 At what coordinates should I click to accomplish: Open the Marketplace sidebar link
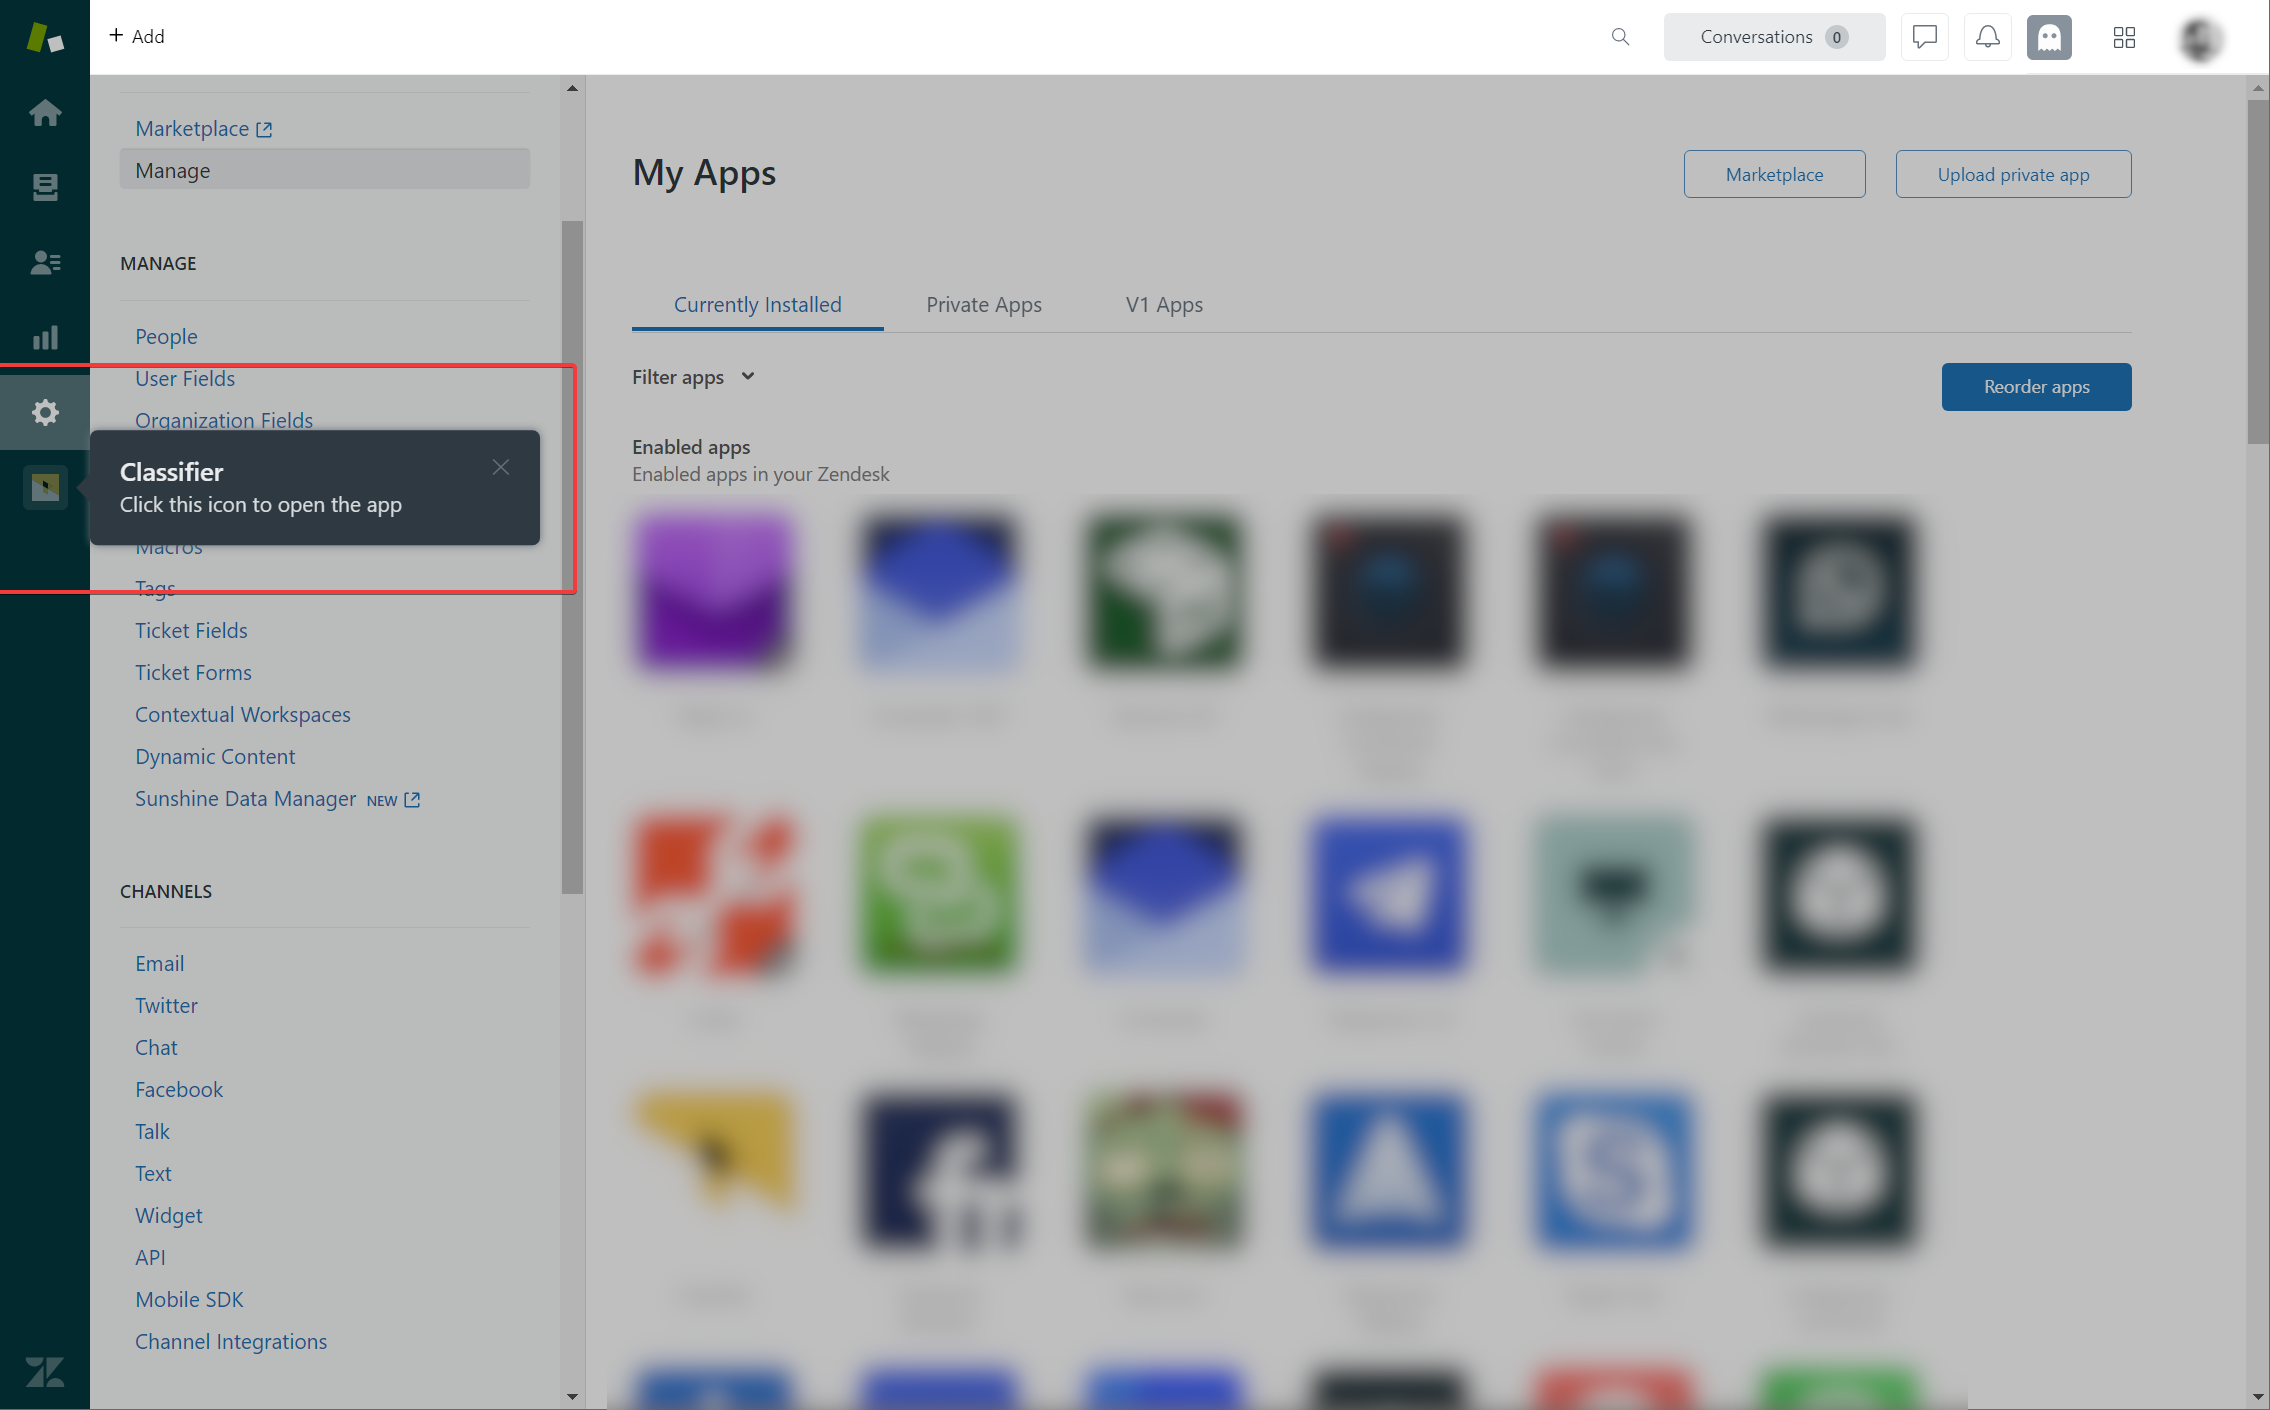point(204,129)
